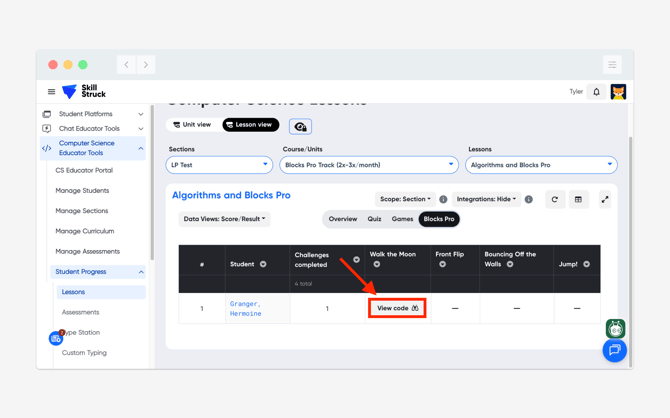The image size is (670, 418).
Task: Click the notification bell icon
Action: [x=596, y=92]
